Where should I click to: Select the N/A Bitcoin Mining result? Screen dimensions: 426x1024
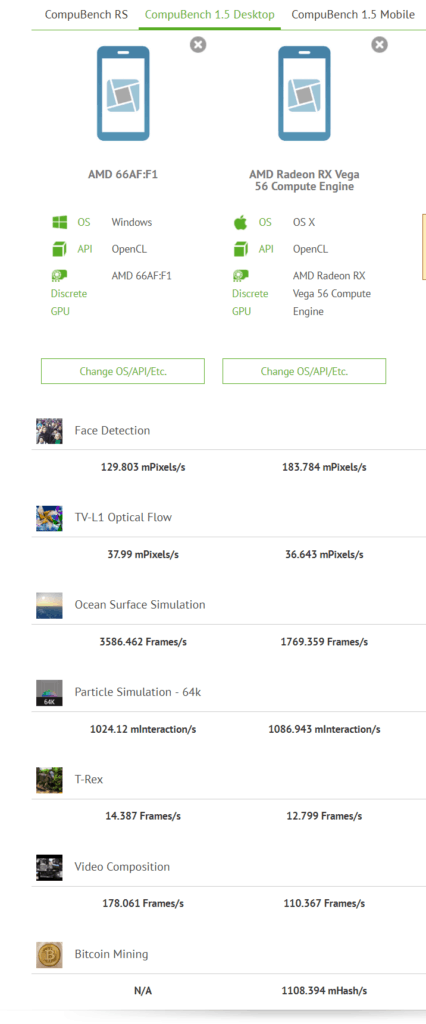[x=142, y=991]
